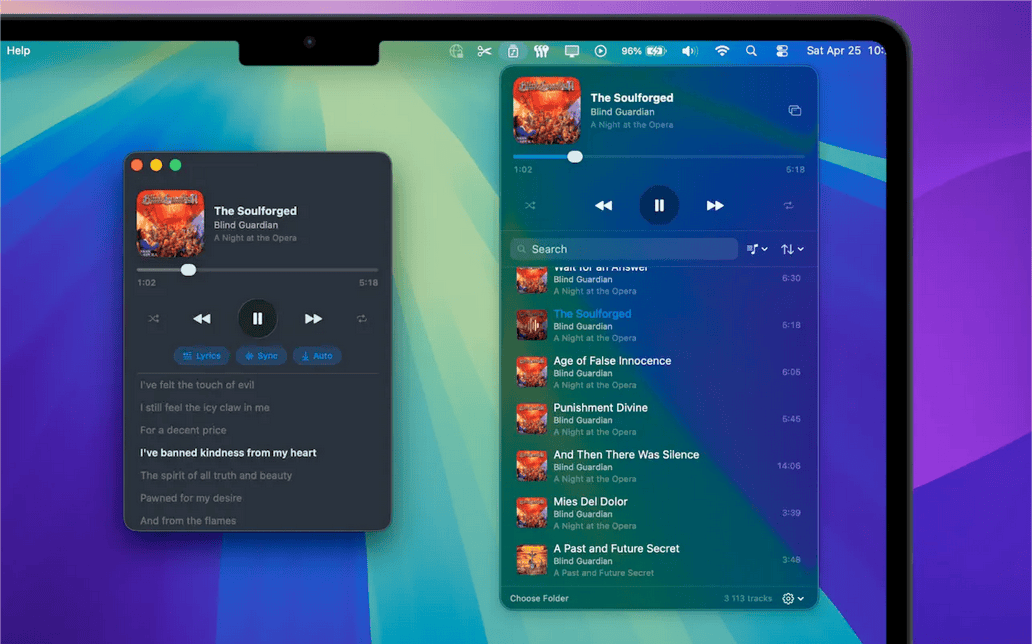Click artist Blind Guardian in mini player header
Viewport: 1032px width, 644px height.
click(x=245, y=225)
